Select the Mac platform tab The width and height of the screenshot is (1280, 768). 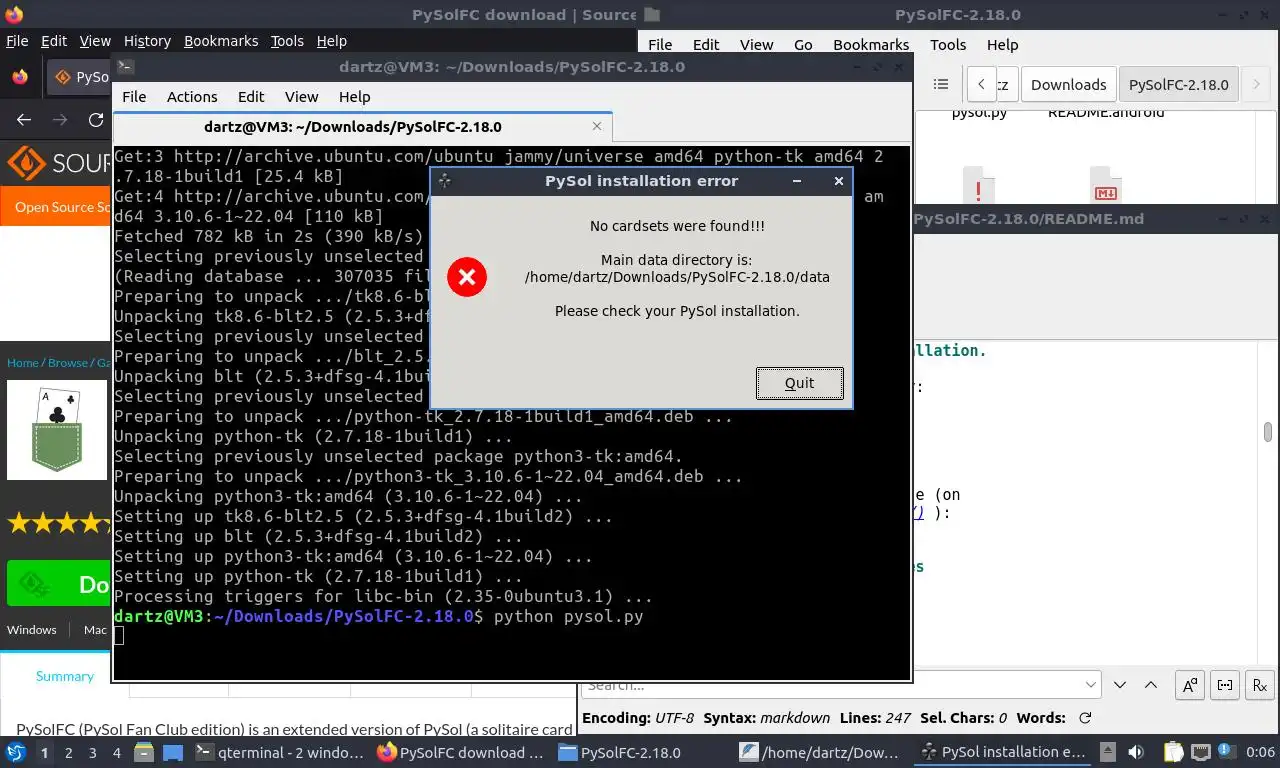[x=95, y=630]
